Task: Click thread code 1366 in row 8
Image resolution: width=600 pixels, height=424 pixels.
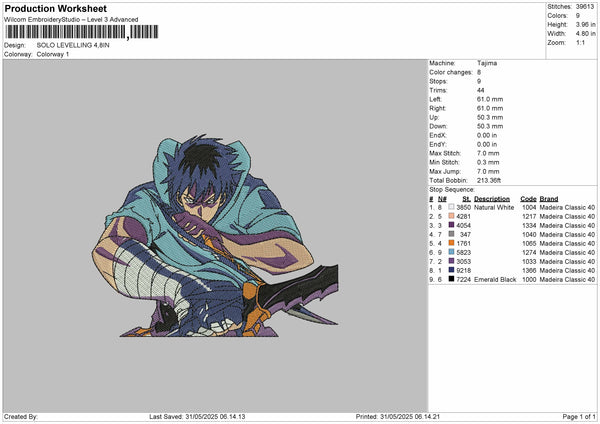Action: tap(529, 270)
